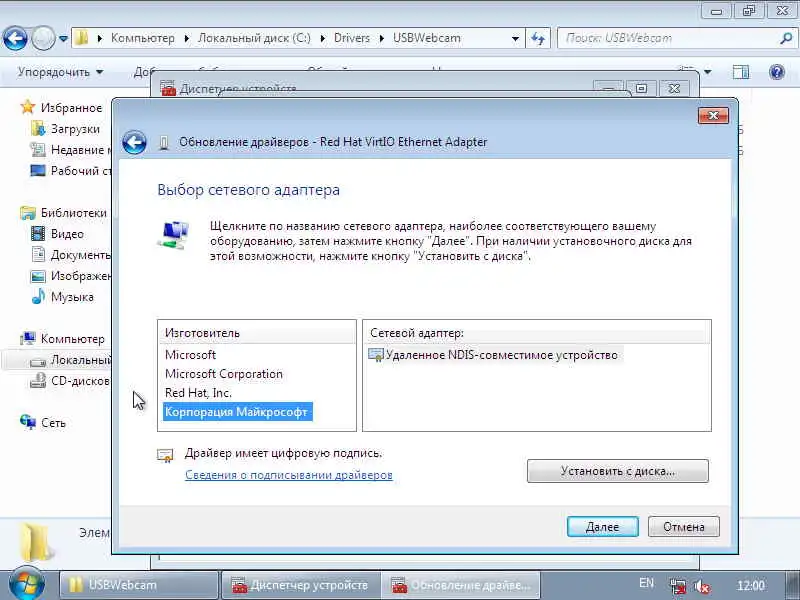Open Недавние места in sidebar
The image size is (800, 600).
point(70,150)
